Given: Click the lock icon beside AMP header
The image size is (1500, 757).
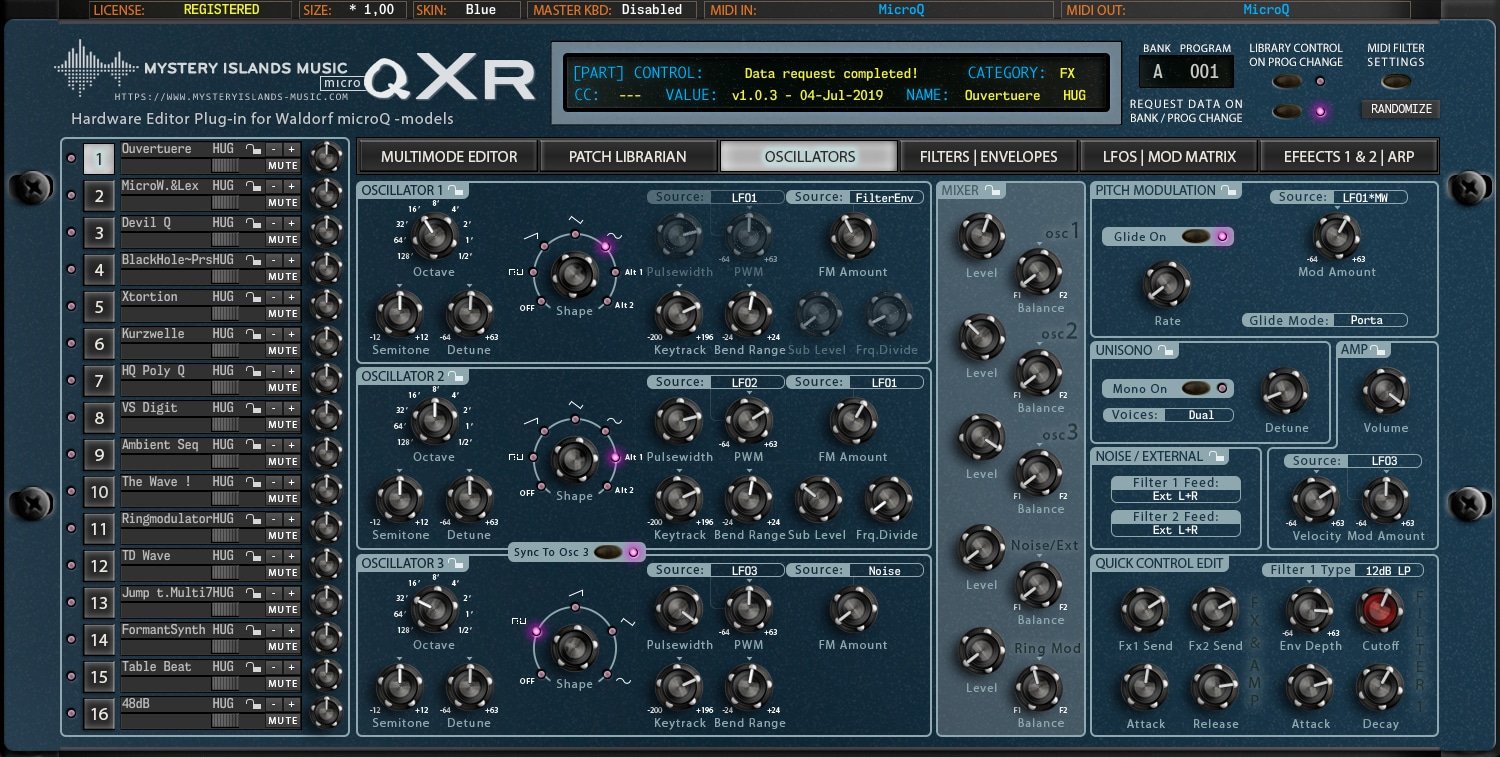Looking at the screenshot, I should pos(1380,350).
